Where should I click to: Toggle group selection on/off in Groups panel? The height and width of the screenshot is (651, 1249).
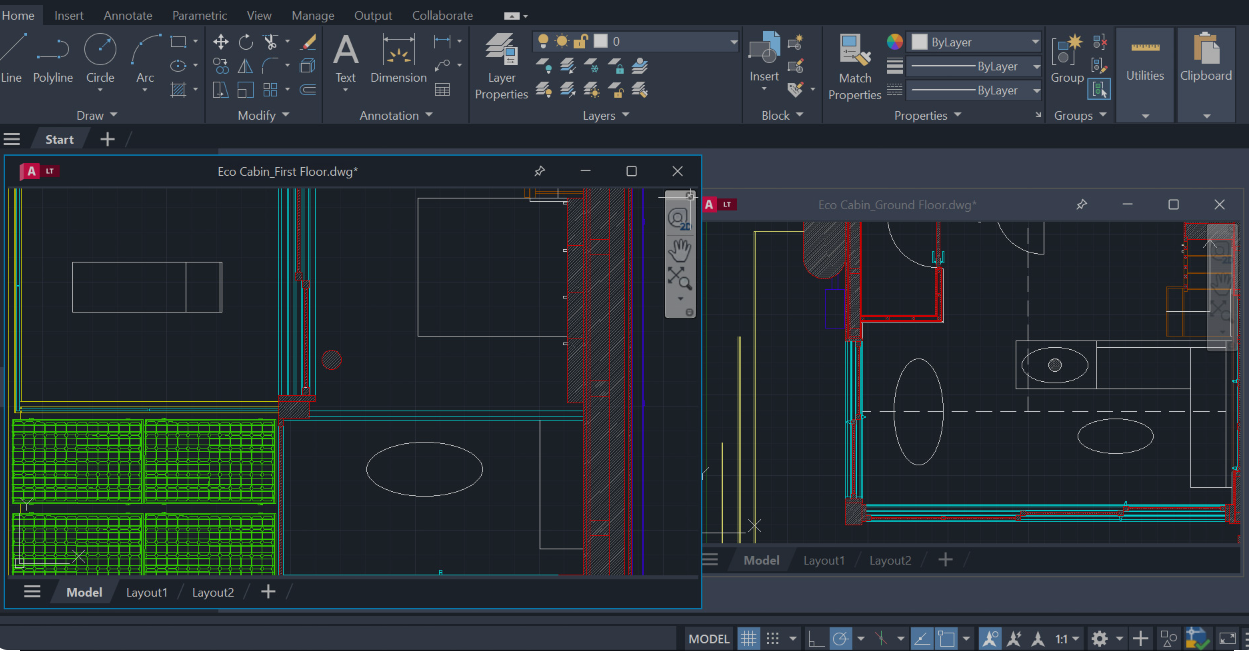coord(1099,89)
